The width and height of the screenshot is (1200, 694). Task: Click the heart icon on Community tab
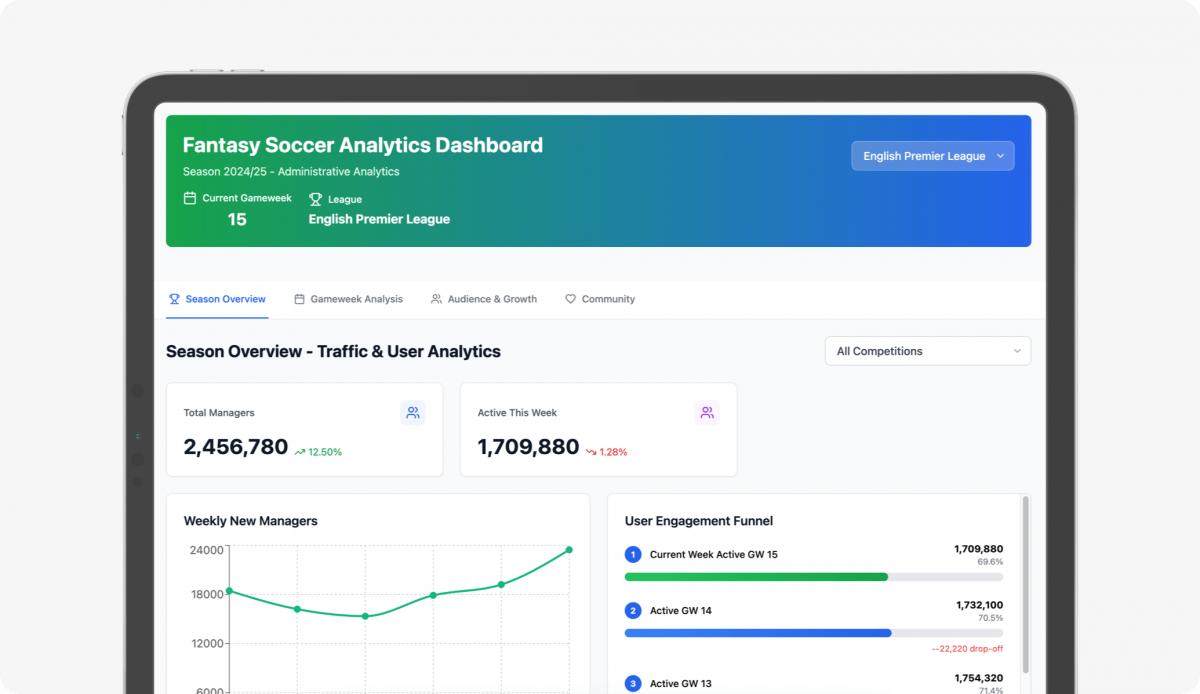point(571,299)
